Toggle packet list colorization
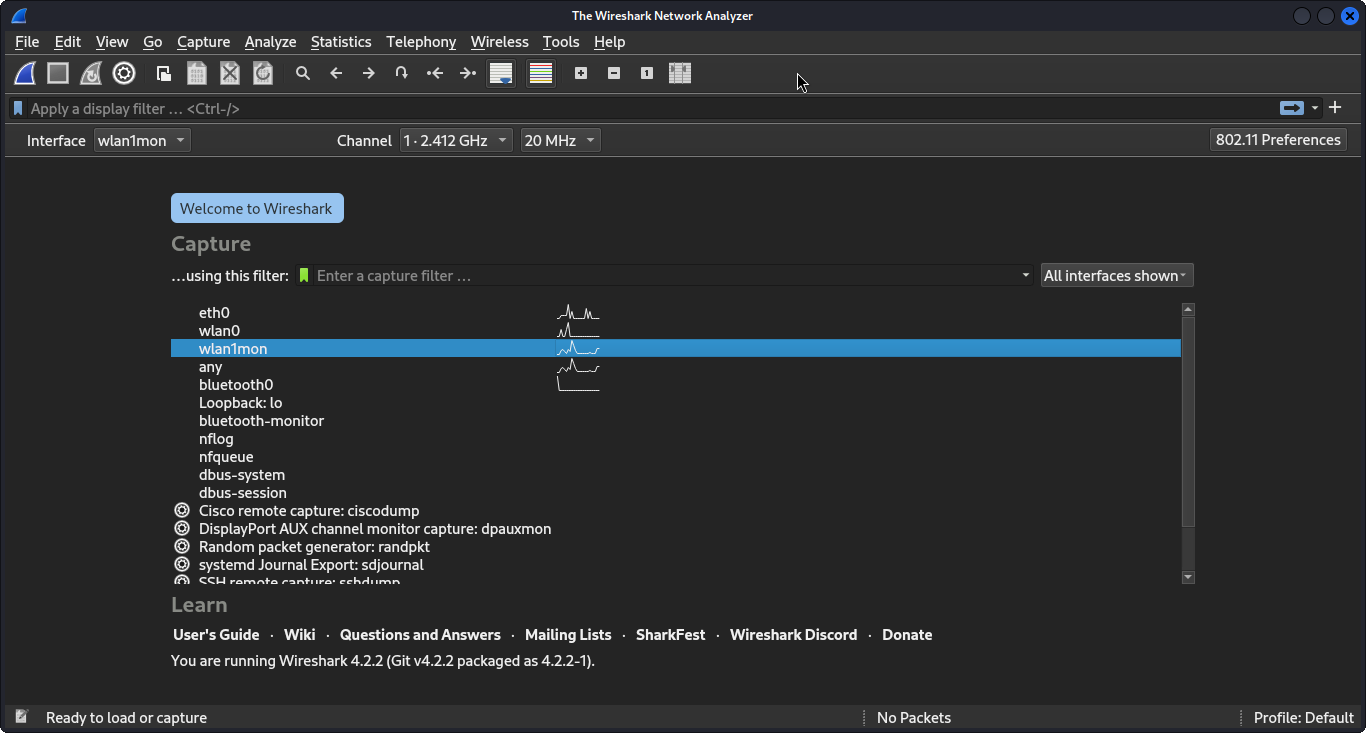1366x733 pixels. pyautogui.click(x=541, y=73)
